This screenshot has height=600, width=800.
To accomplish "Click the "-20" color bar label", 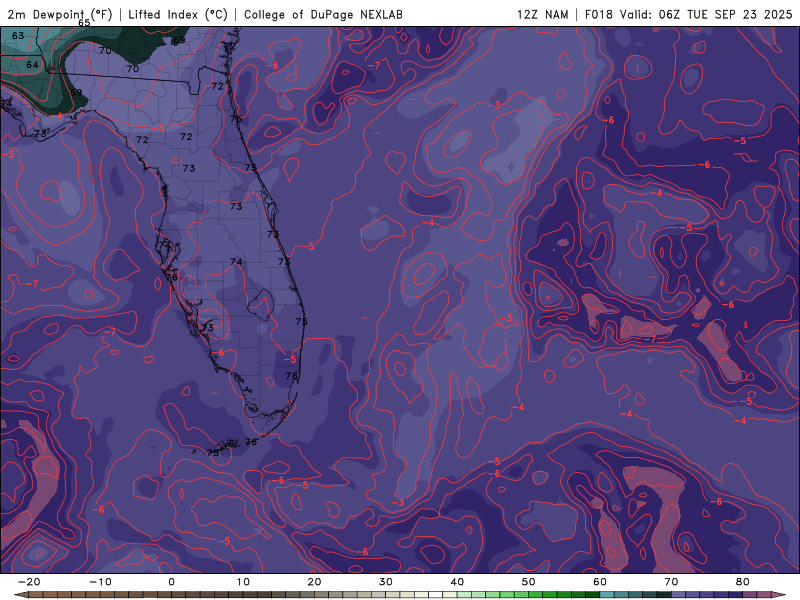I will click(29, 582).
